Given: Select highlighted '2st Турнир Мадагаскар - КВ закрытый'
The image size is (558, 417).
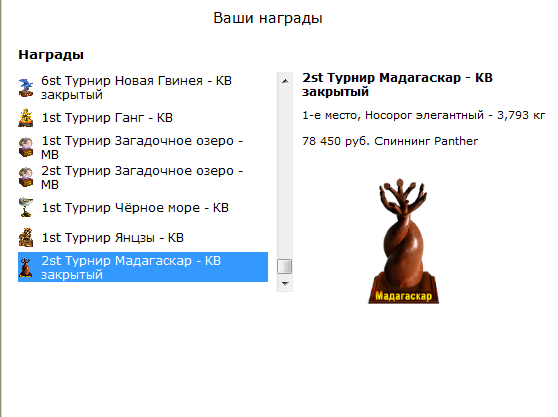Looking at the screenshot, I should point(143,267).
